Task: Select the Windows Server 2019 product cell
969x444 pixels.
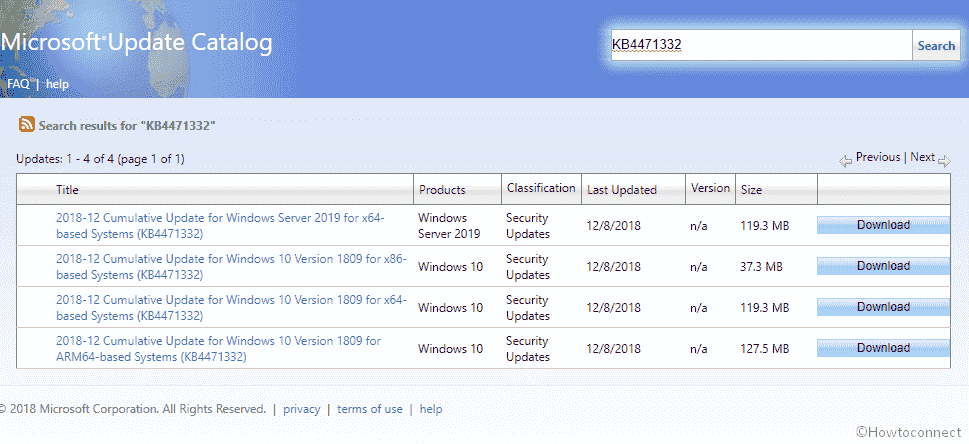Action: pyautogui.click(x=449, y=226)
